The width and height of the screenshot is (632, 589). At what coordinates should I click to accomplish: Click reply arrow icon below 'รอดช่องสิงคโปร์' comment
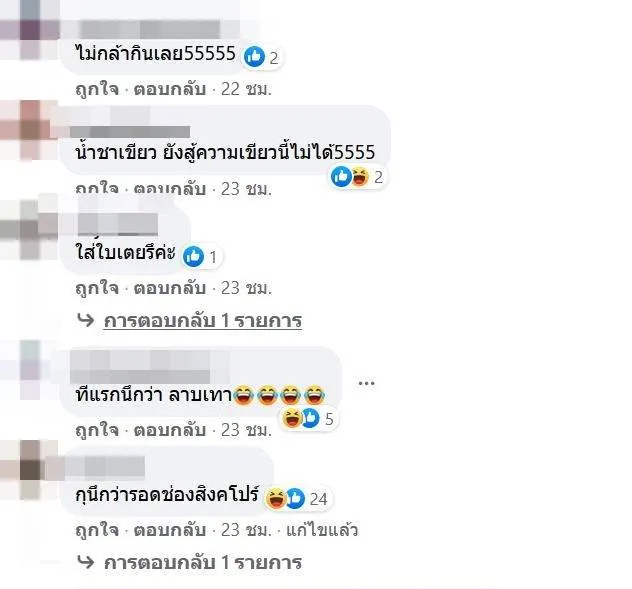coord(86,562)
